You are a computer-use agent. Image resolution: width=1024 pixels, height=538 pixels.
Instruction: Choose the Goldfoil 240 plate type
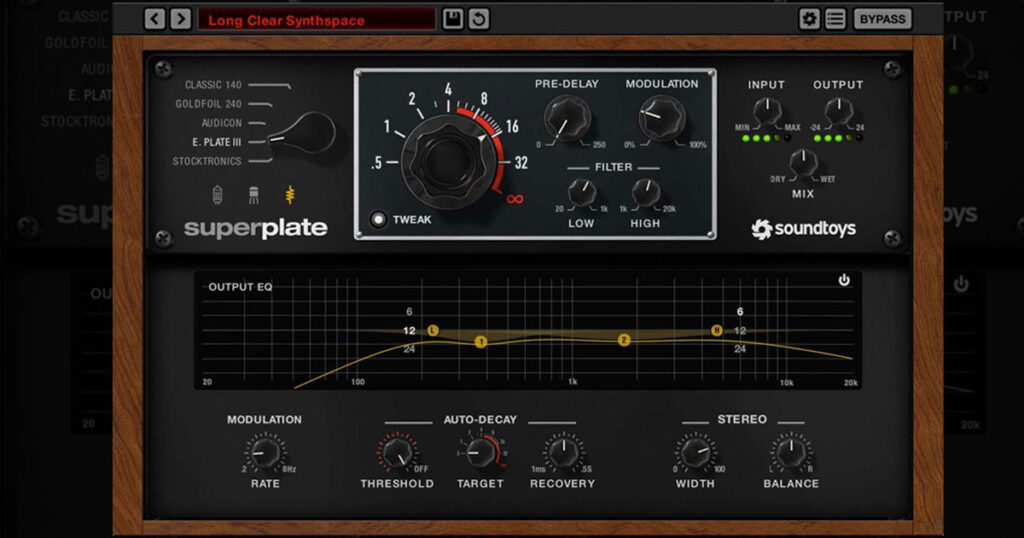pos(209,104)
